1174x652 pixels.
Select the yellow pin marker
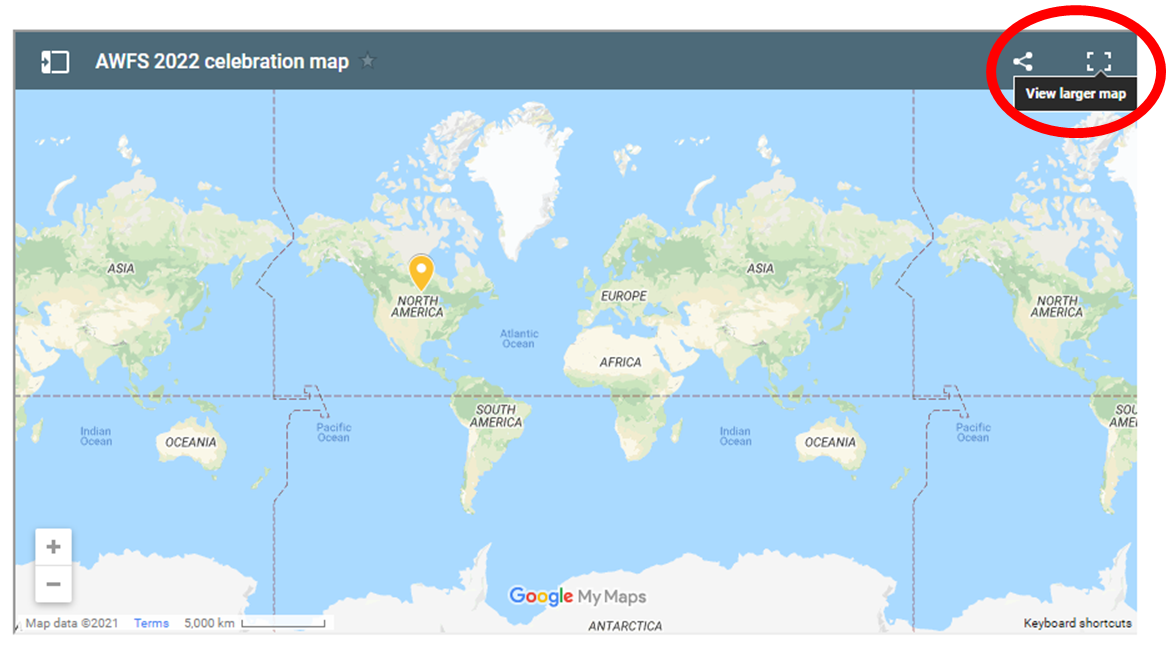pyautogui.click(x=421, y=271)
